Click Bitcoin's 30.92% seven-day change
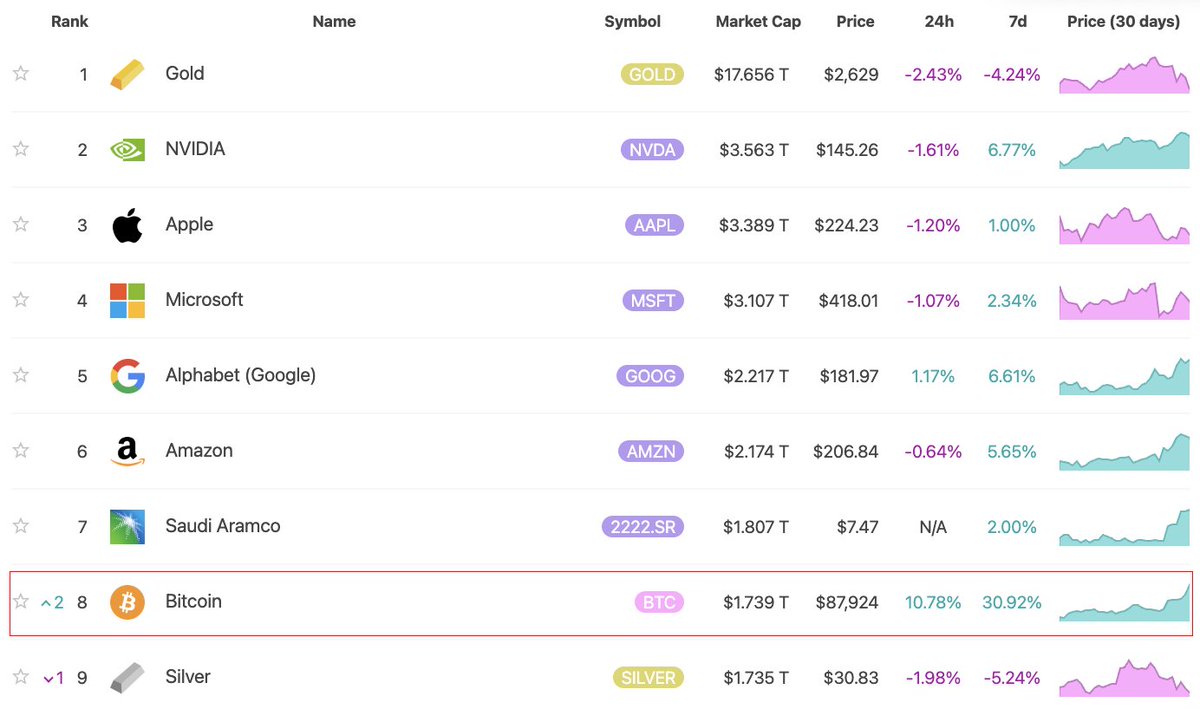 click(1012, 603)
